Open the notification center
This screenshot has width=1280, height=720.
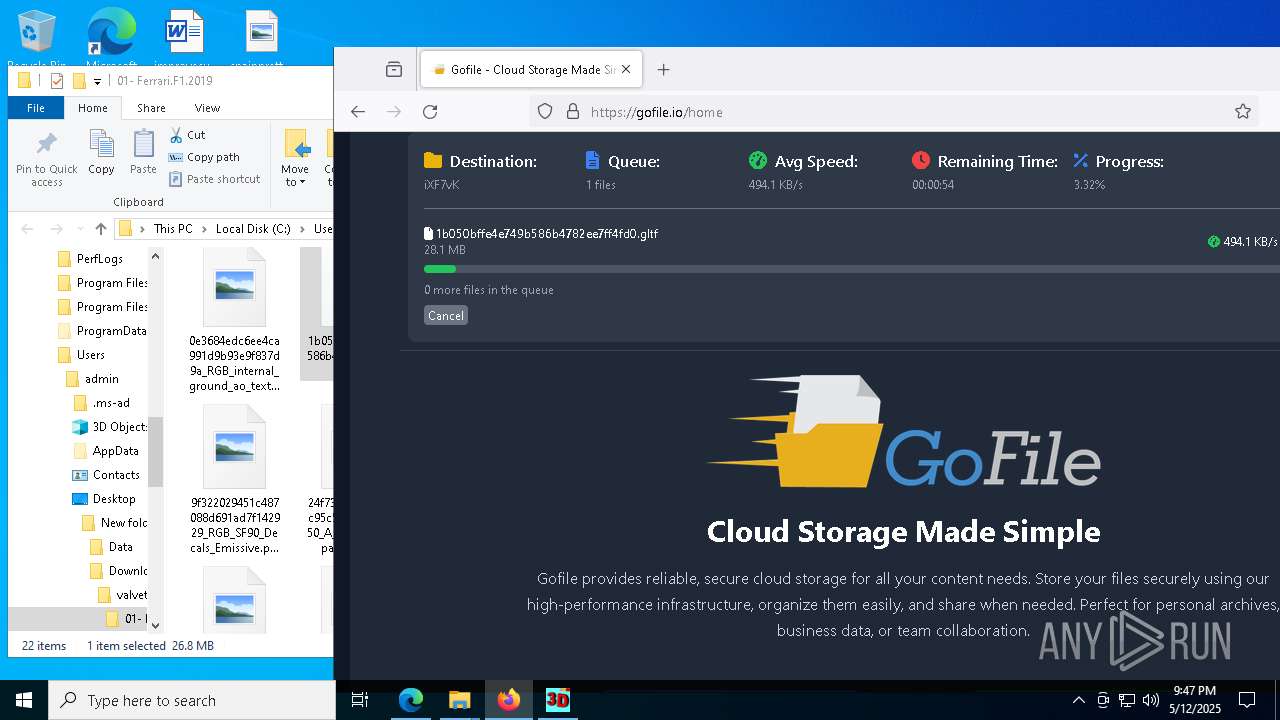point(1247,700)
